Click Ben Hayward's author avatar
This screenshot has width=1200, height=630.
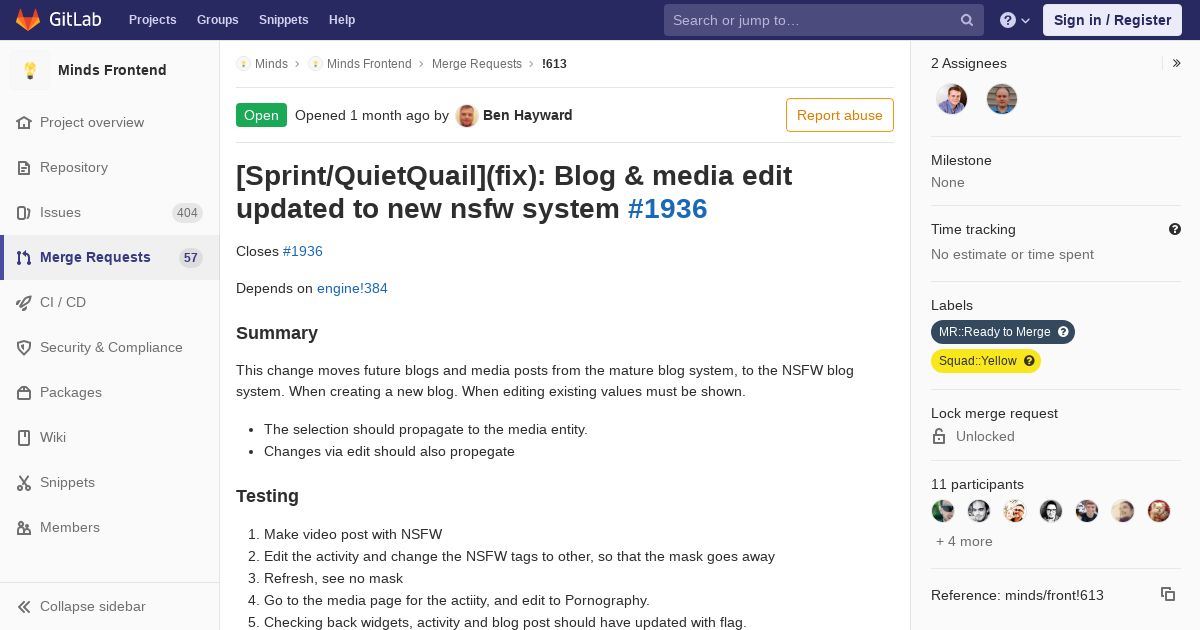click(x=467, y=115)
